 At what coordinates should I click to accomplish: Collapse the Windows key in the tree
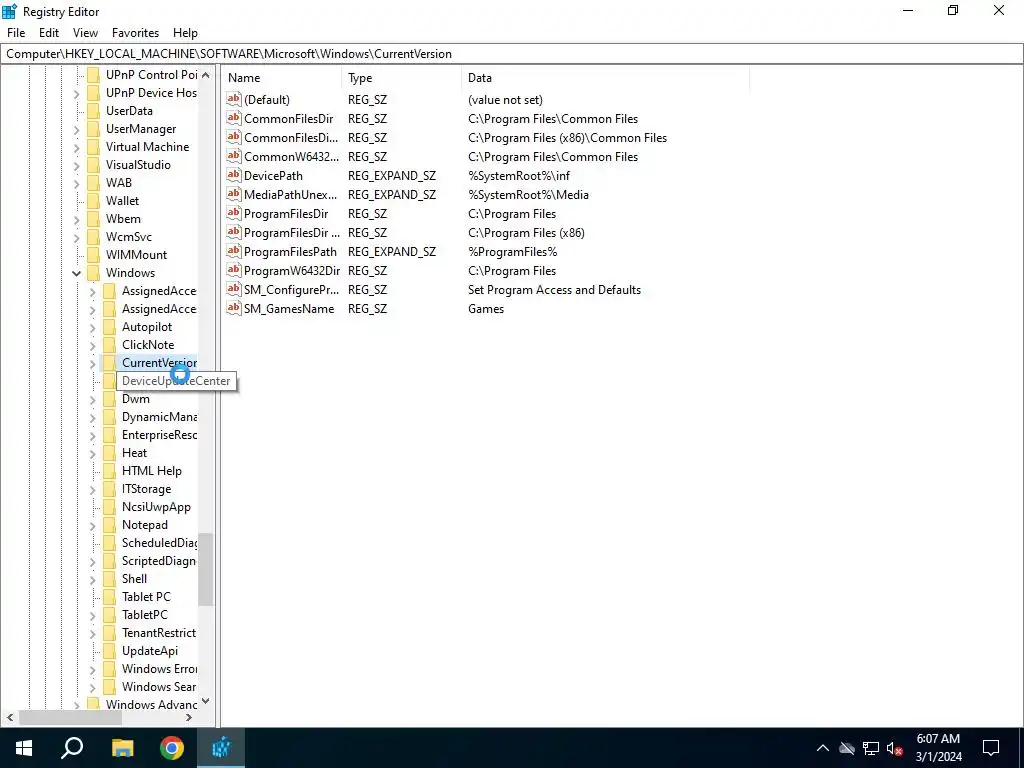click(x=76, y=273)
